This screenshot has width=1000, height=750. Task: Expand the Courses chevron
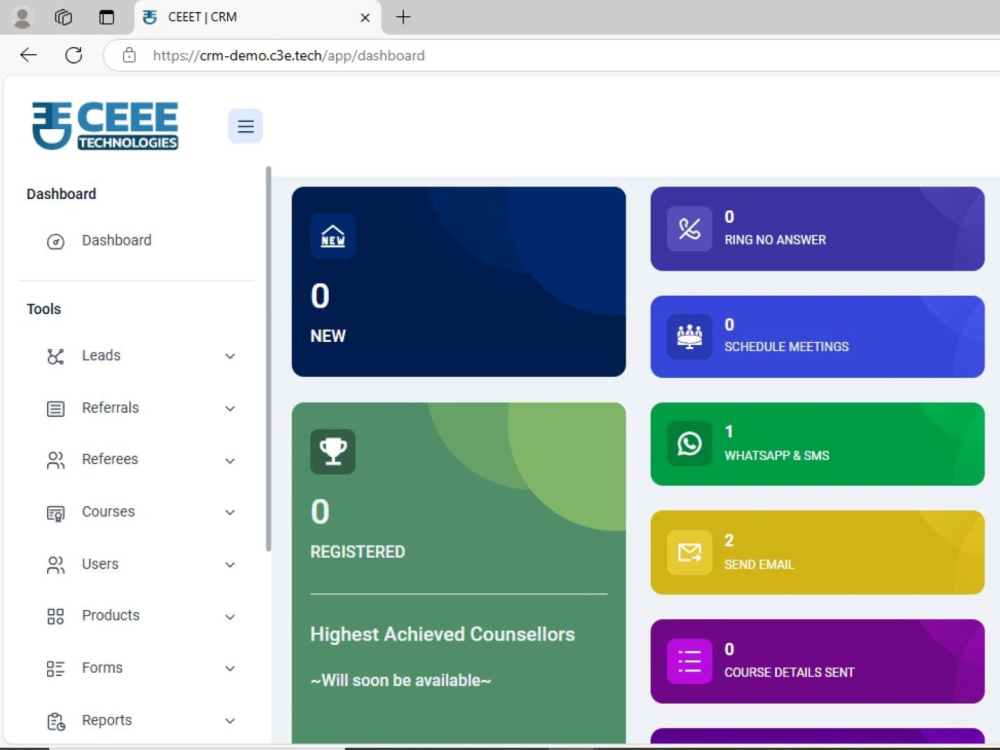[x=230, y=513]
